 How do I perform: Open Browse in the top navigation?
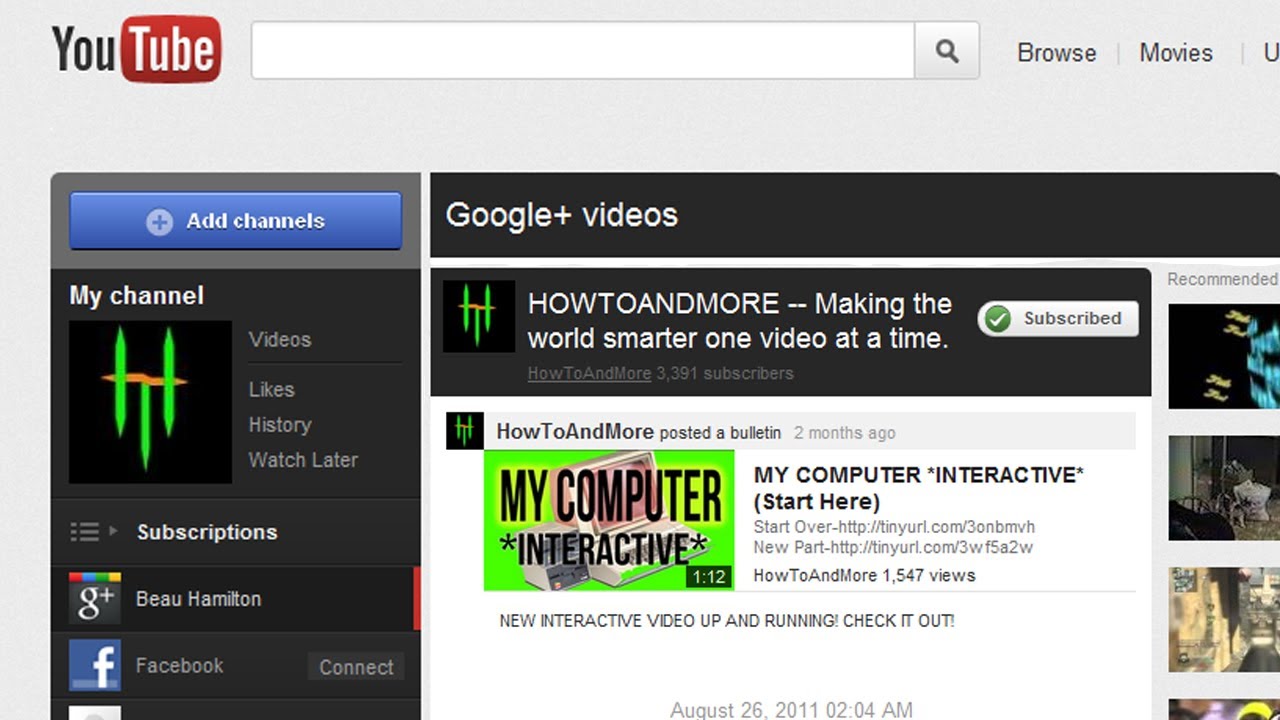click(x=1057, y=53)
